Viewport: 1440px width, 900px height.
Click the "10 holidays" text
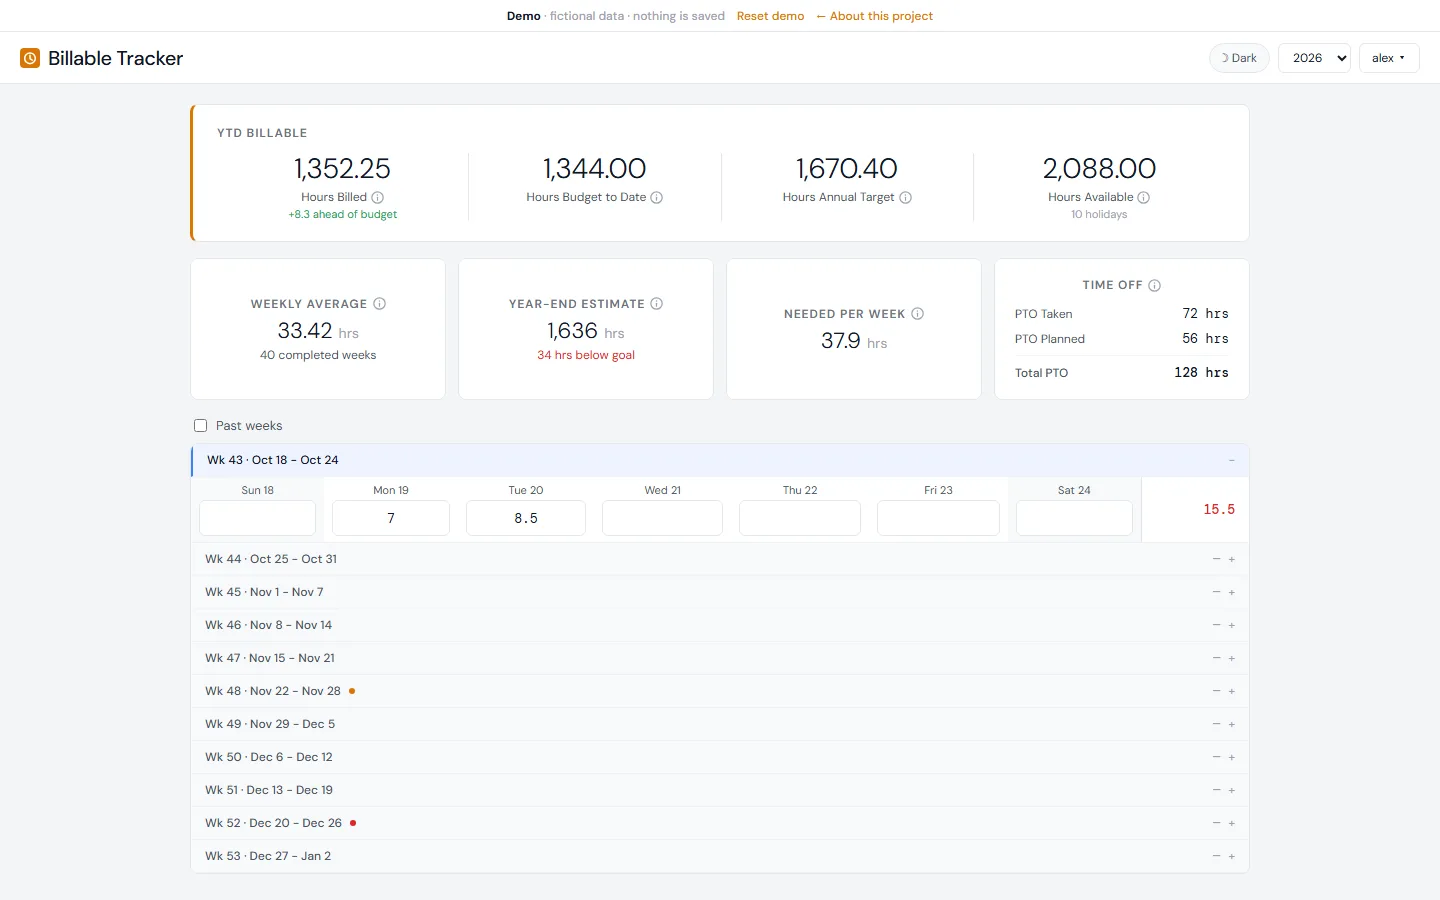1099,215
